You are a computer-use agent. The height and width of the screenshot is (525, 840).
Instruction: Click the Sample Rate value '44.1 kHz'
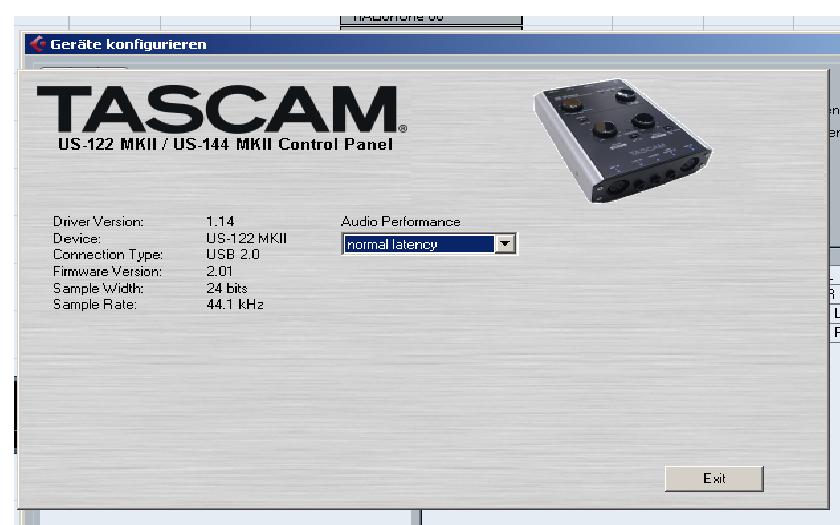[x=235, y=305]
